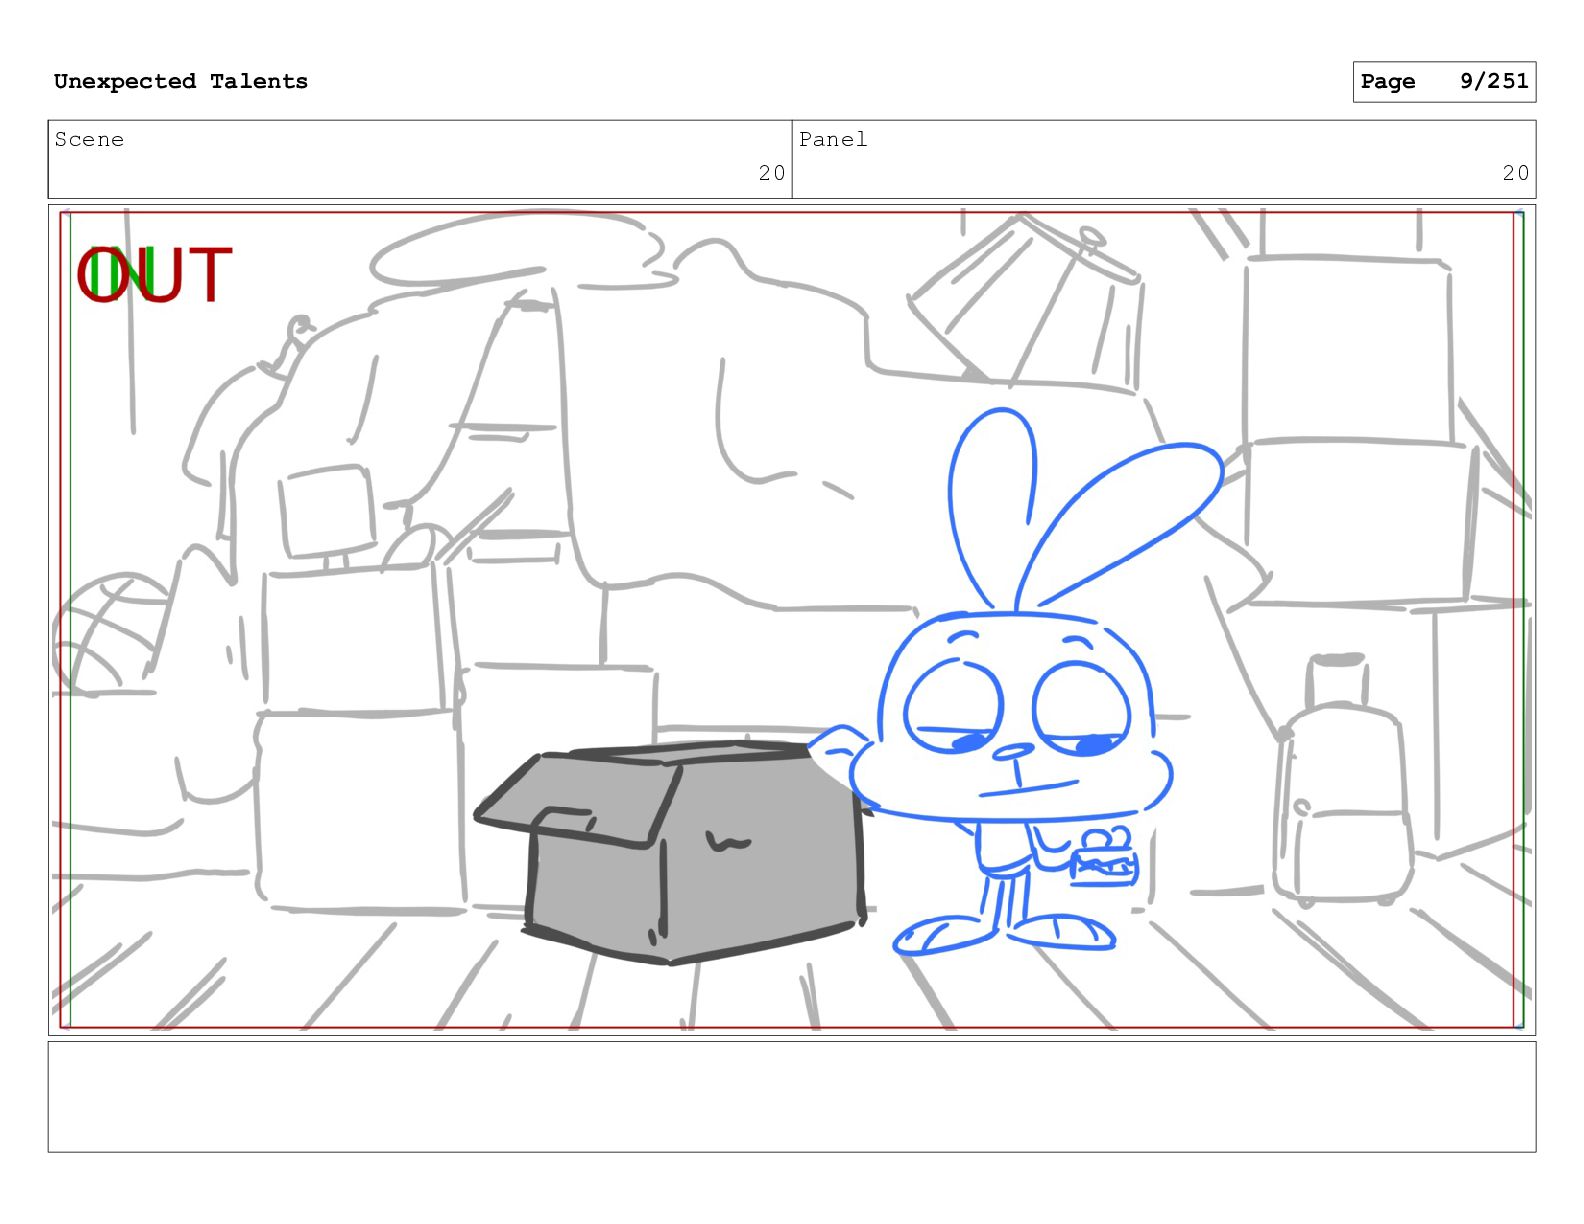
Task: Click the 'Scene' label in header
Action: (x=89, y=140)
